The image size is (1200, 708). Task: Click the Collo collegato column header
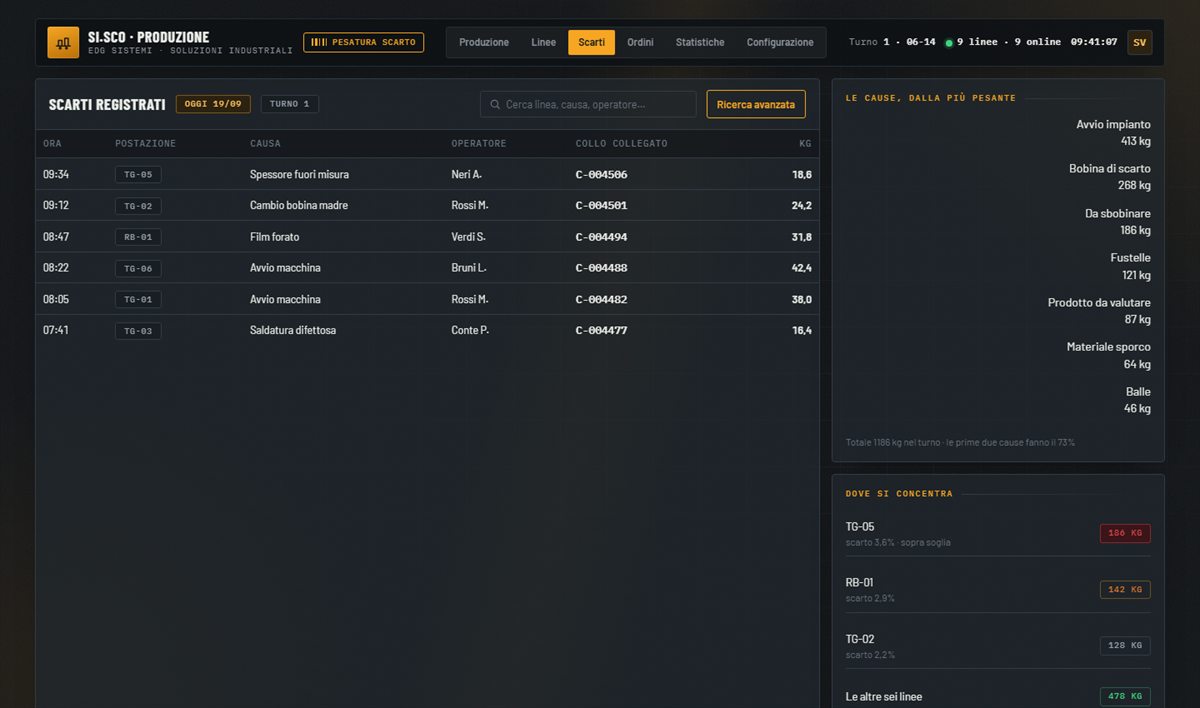click(x=621, y=143)
